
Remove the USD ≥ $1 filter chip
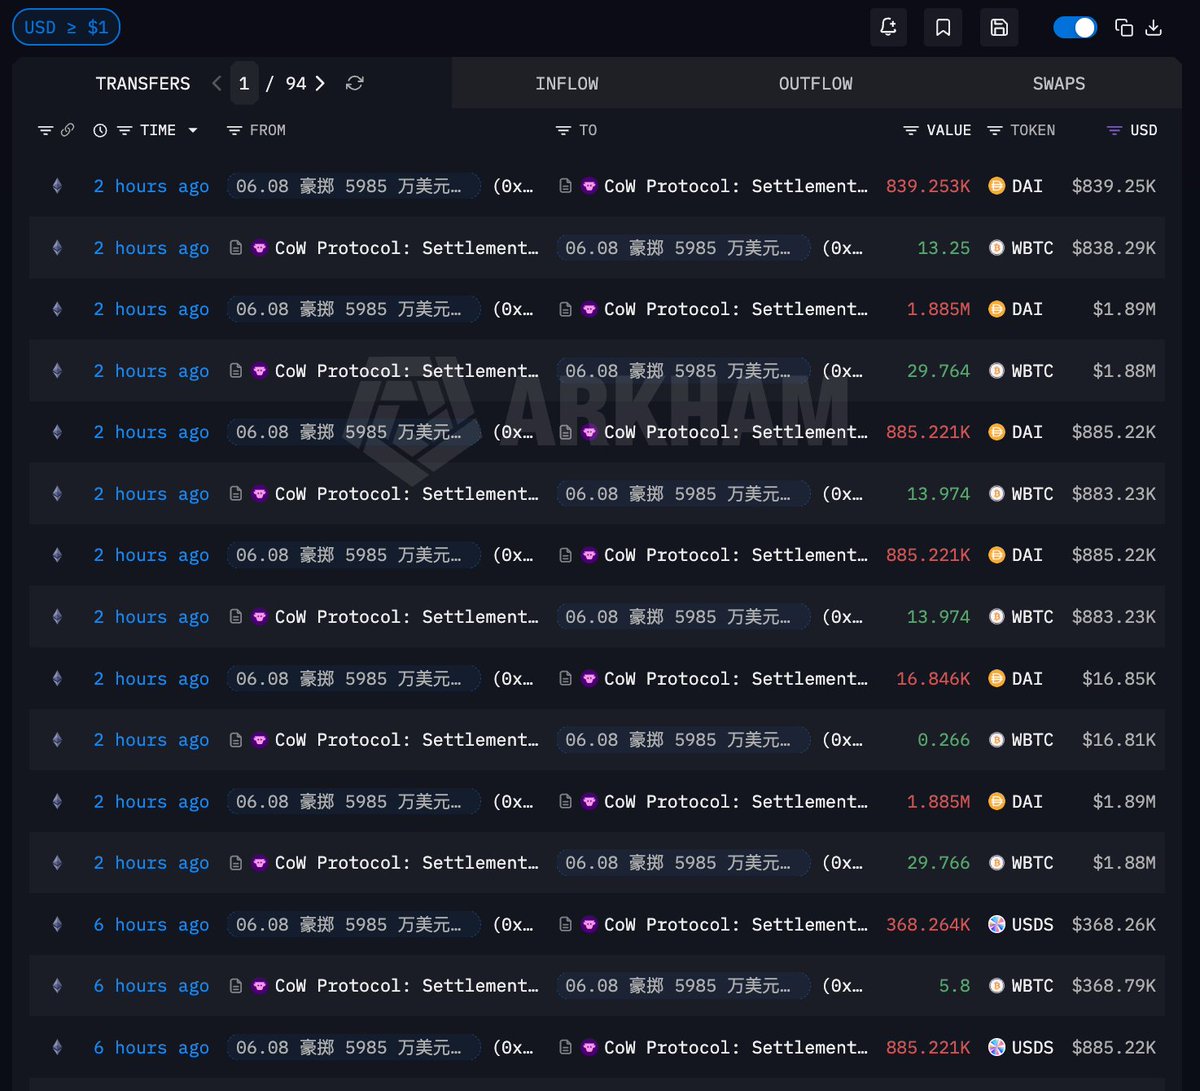tap(66, 27)
